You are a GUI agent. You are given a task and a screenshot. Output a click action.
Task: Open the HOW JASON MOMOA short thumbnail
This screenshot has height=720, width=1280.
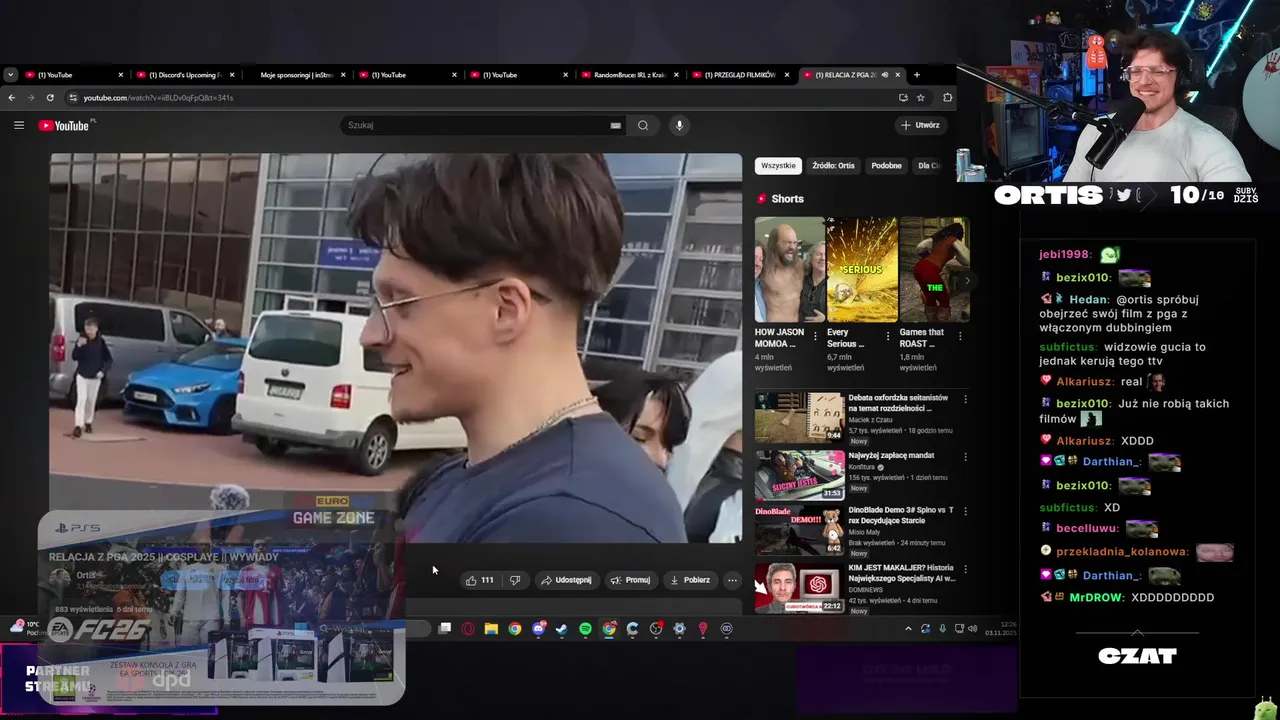pyautogui.click(x=790, y=269)
